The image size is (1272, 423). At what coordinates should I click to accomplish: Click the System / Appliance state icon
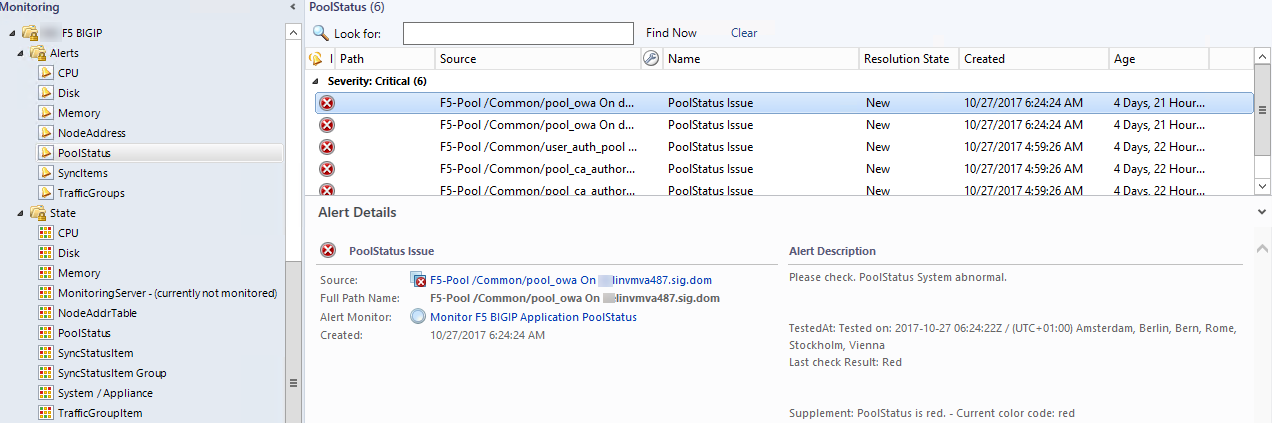[46, 393]
